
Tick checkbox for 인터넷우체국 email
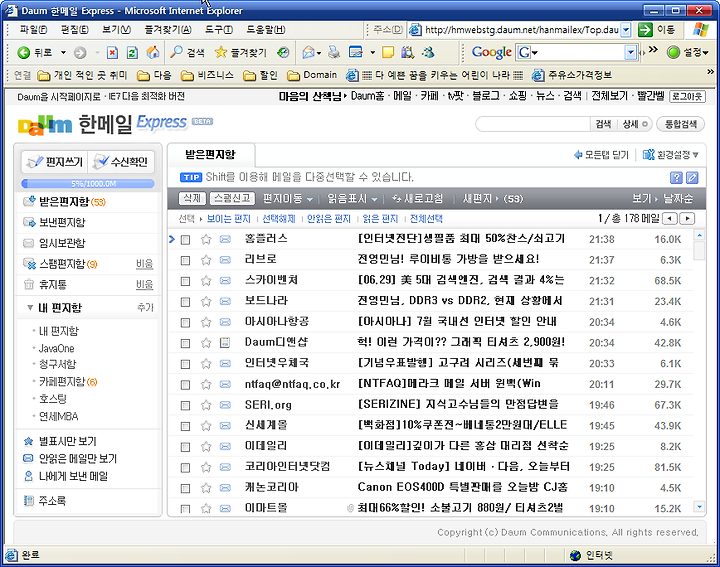[186, 364]
